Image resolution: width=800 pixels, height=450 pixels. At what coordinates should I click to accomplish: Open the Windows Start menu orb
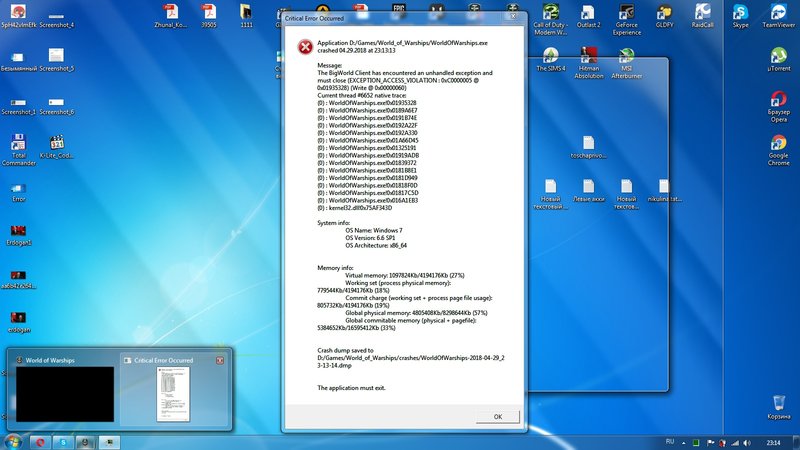pos(12,442)
